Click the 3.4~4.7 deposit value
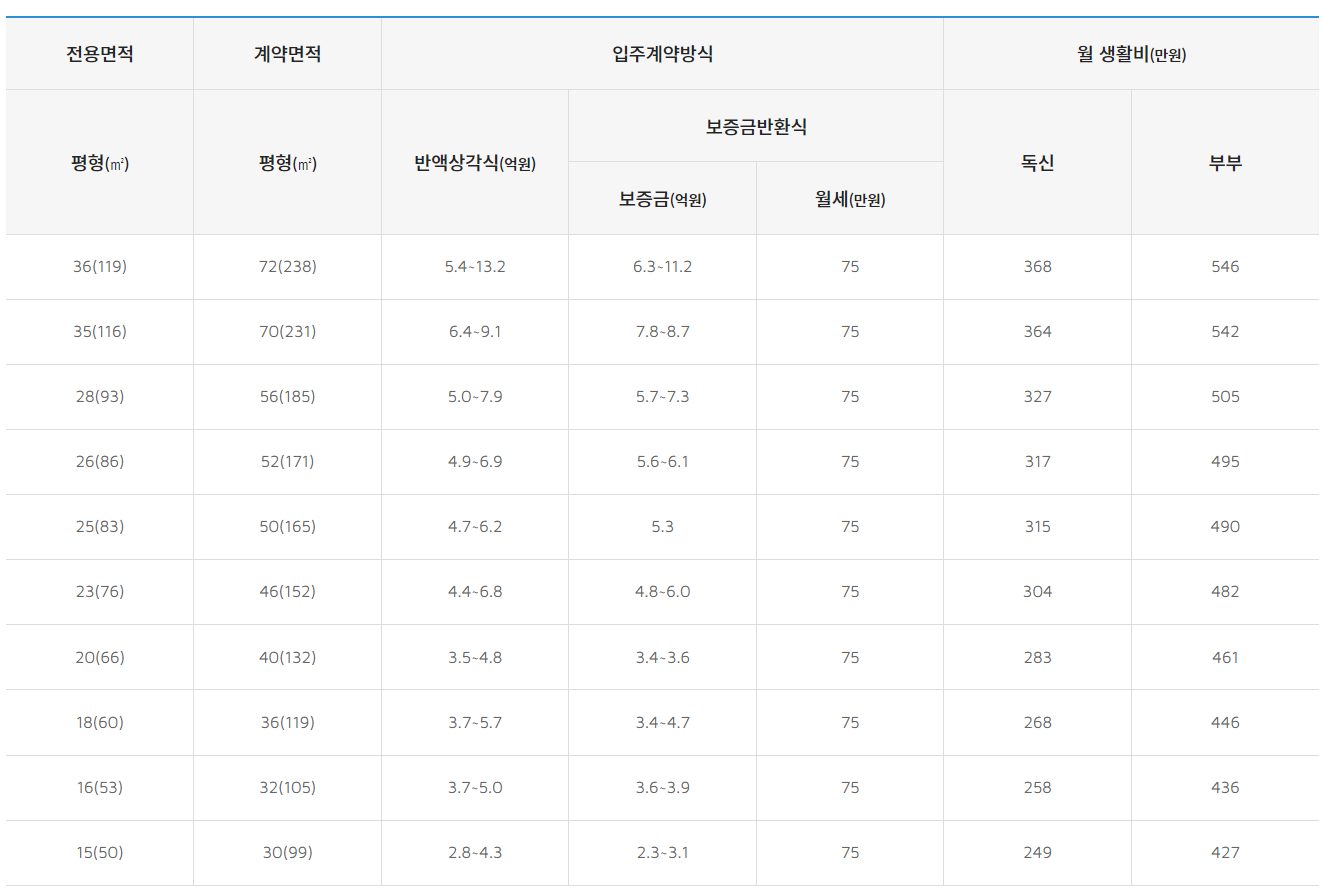 [x=662, y=723]
